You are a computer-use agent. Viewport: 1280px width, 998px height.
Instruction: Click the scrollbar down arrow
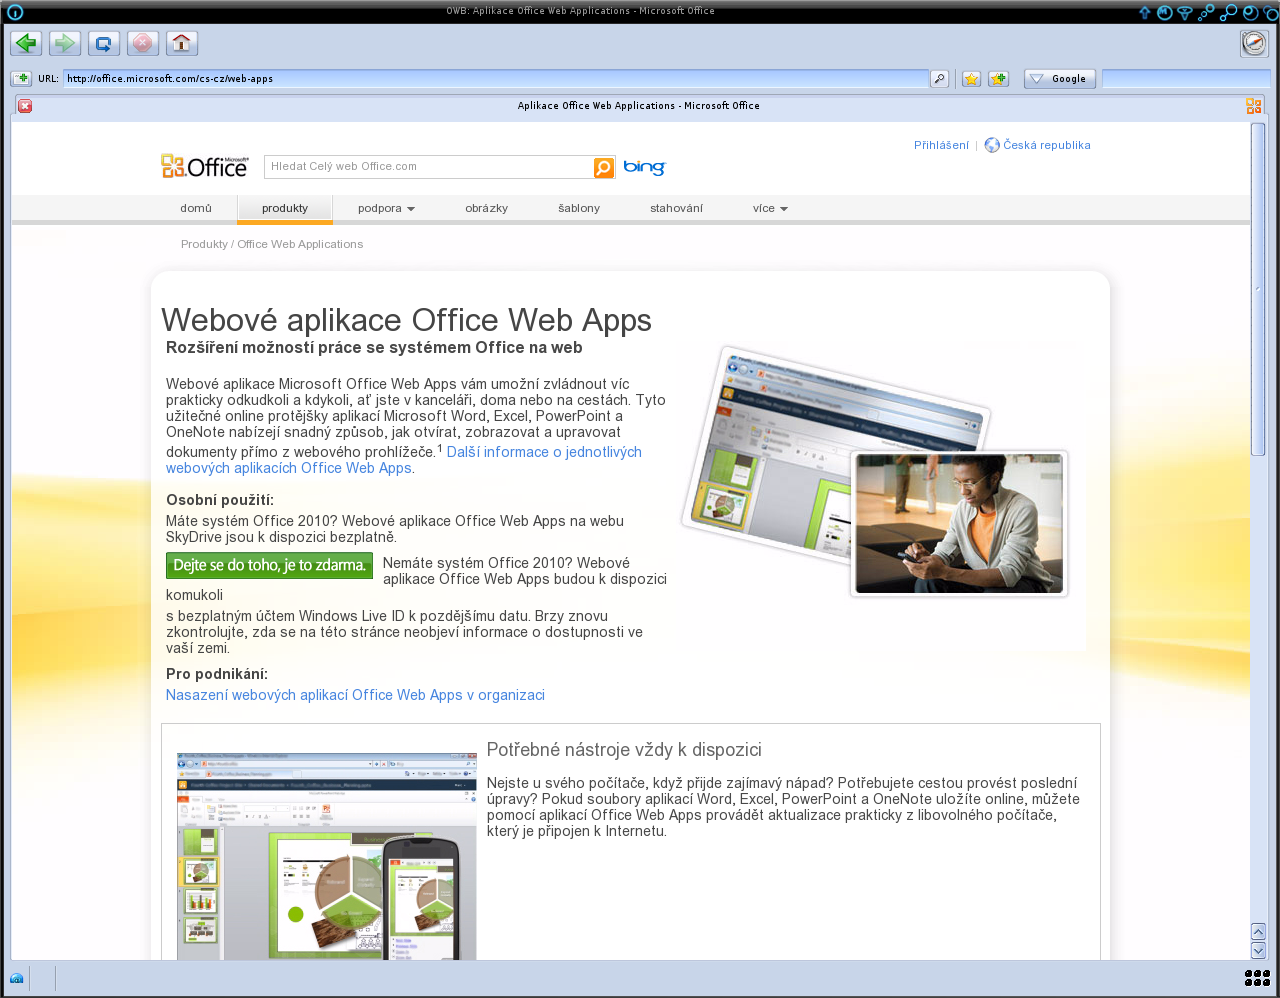pyautogui.click(x=1258, y=950)
